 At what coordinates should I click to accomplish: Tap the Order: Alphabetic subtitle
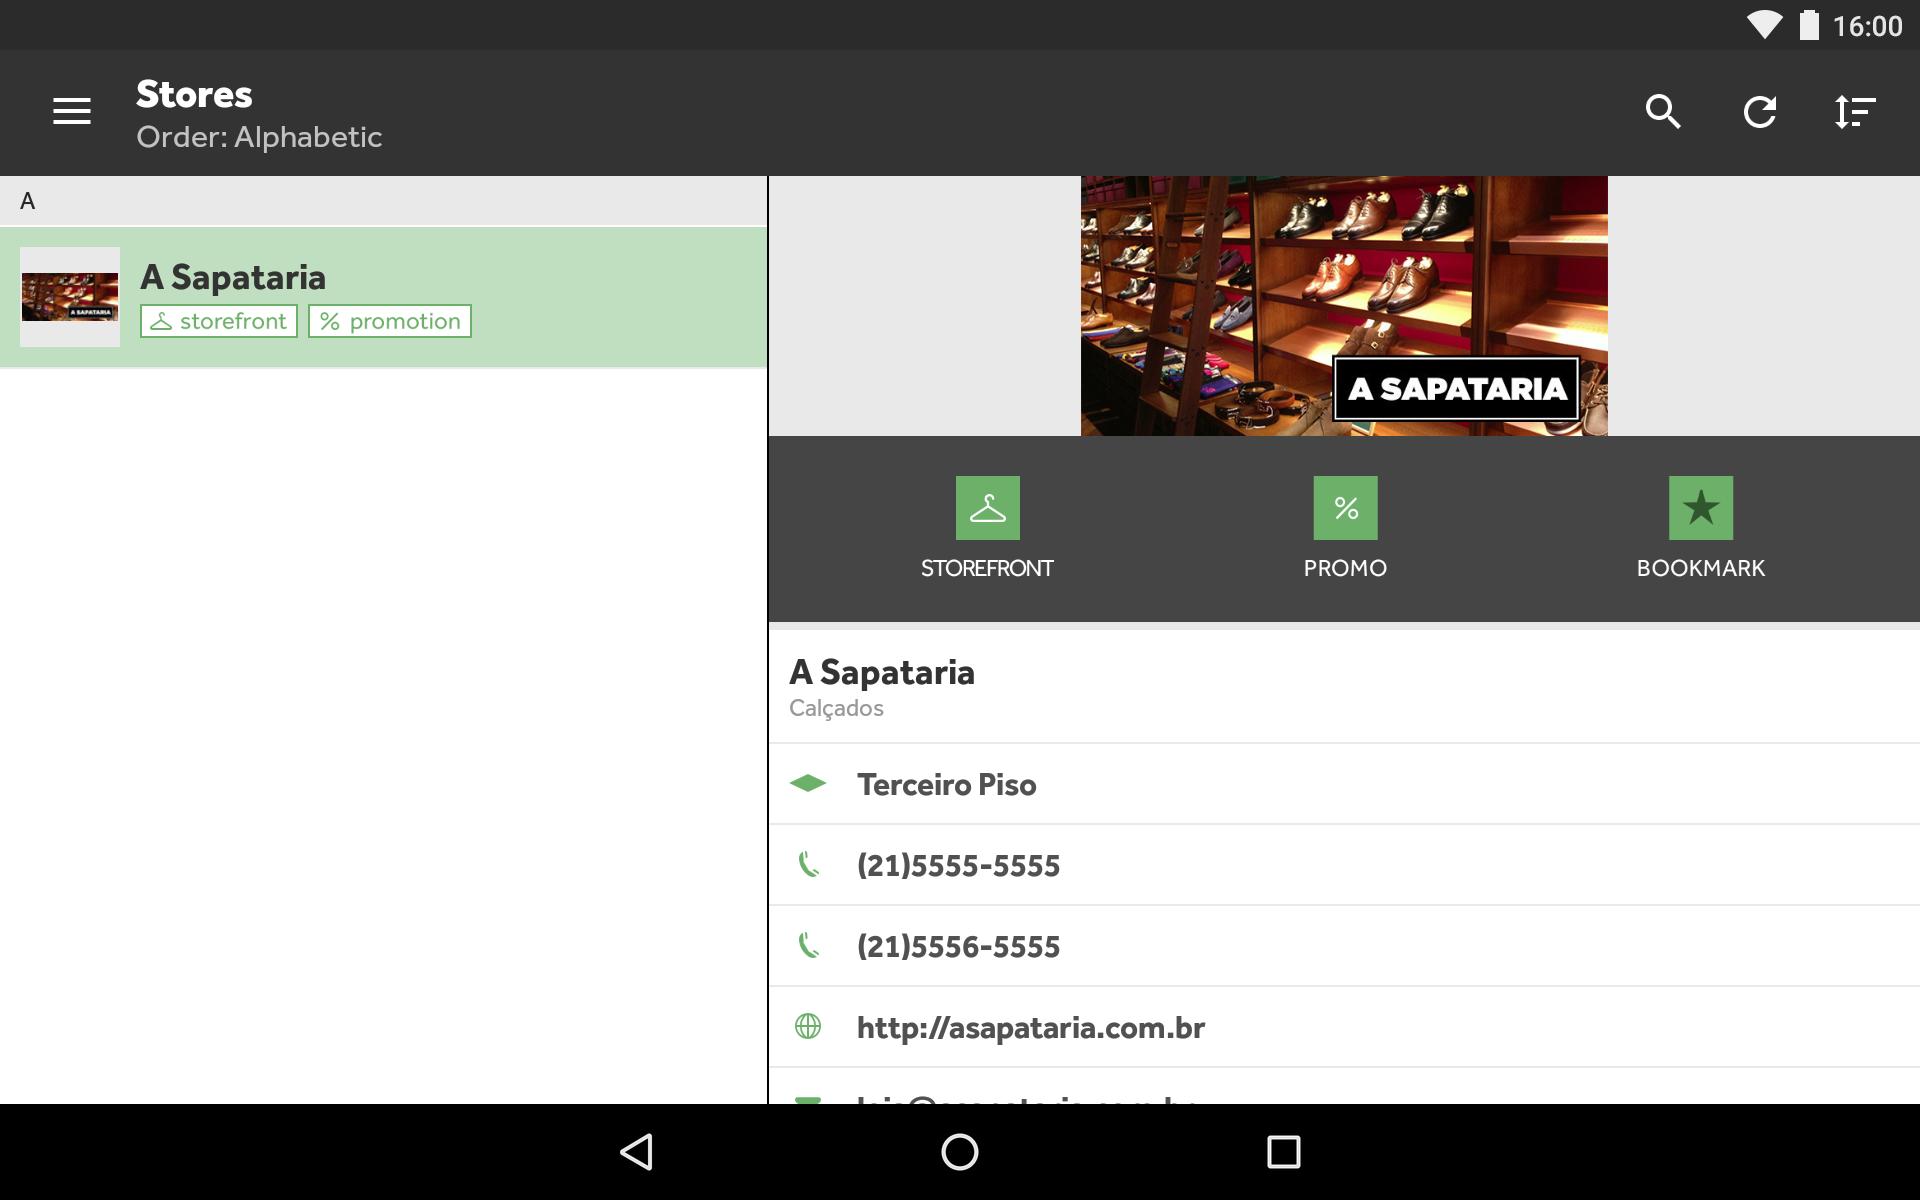259,137
